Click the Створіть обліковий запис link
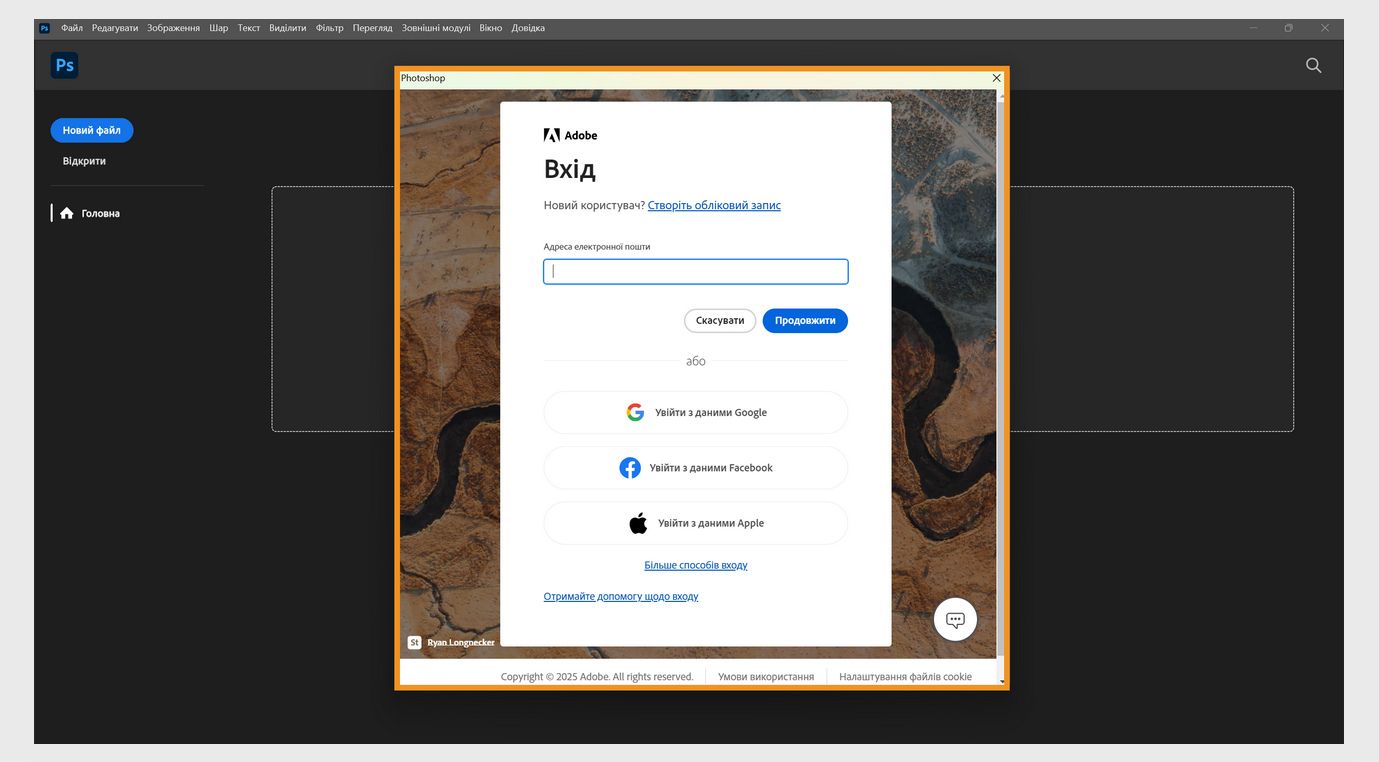The image size is (1379, 762). tap(714, 205)
